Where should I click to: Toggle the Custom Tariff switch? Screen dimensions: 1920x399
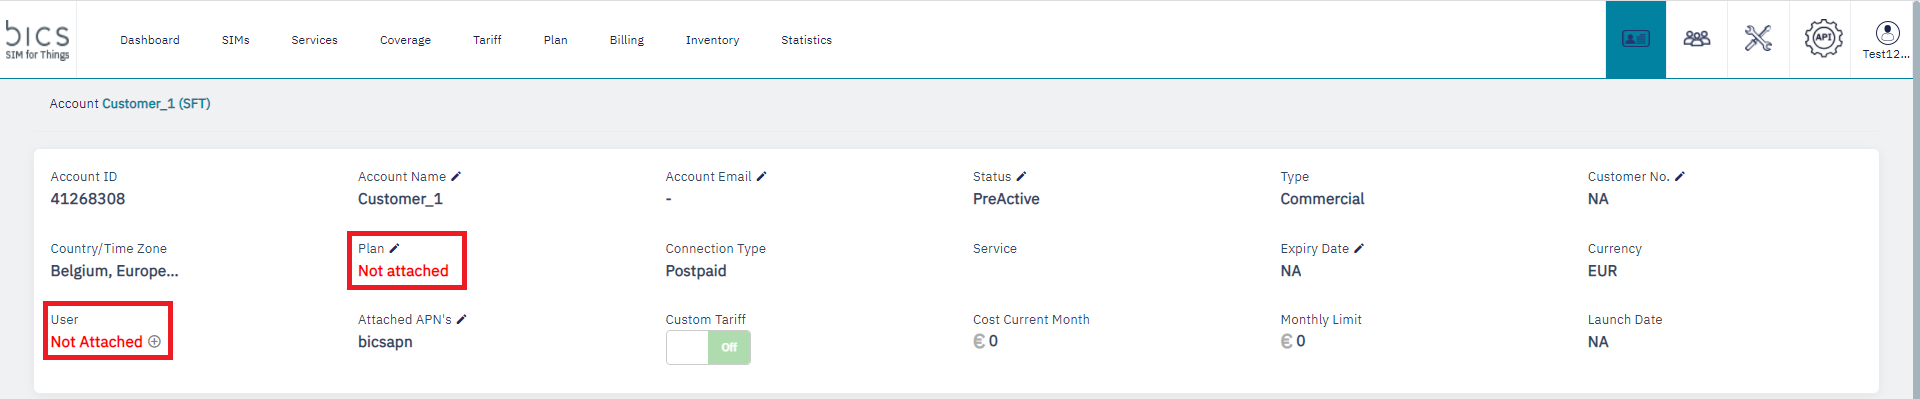708,347
